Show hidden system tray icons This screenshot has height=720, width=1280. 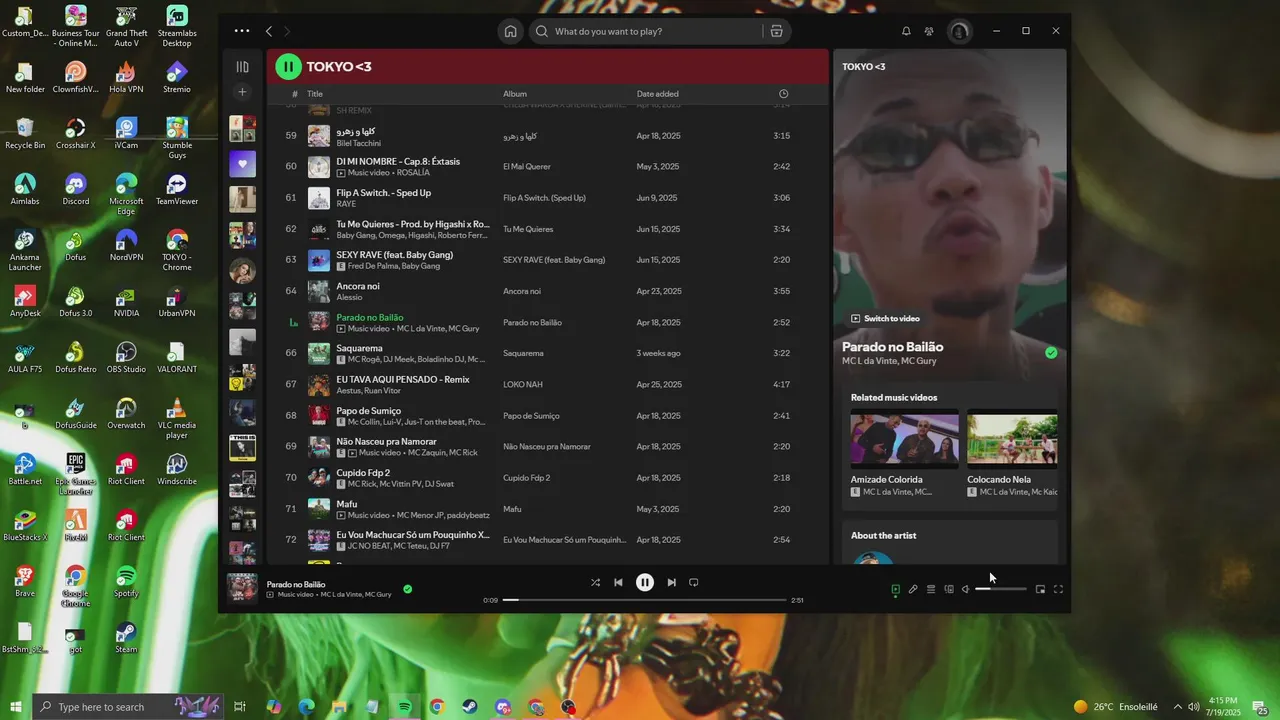1177,707
